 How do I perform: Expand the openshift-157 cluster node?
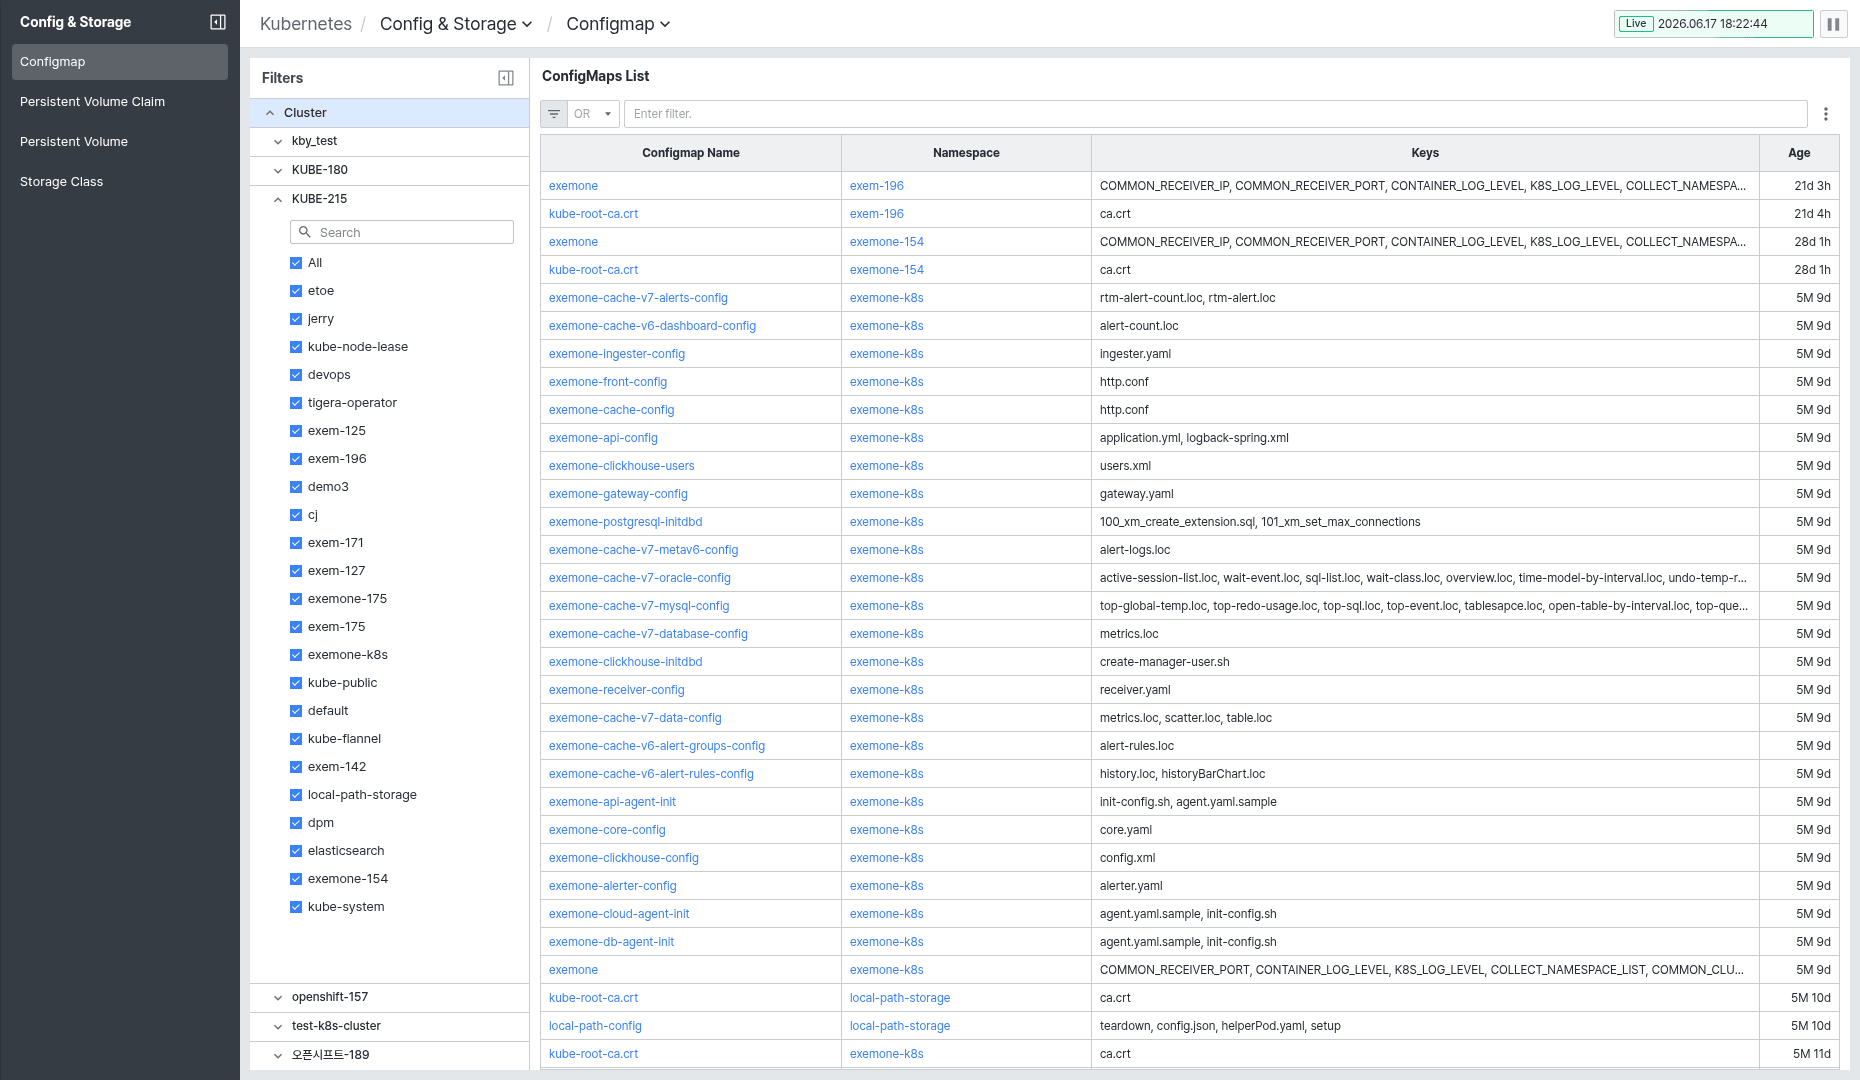pyautogui.click(x=278, y=998)
